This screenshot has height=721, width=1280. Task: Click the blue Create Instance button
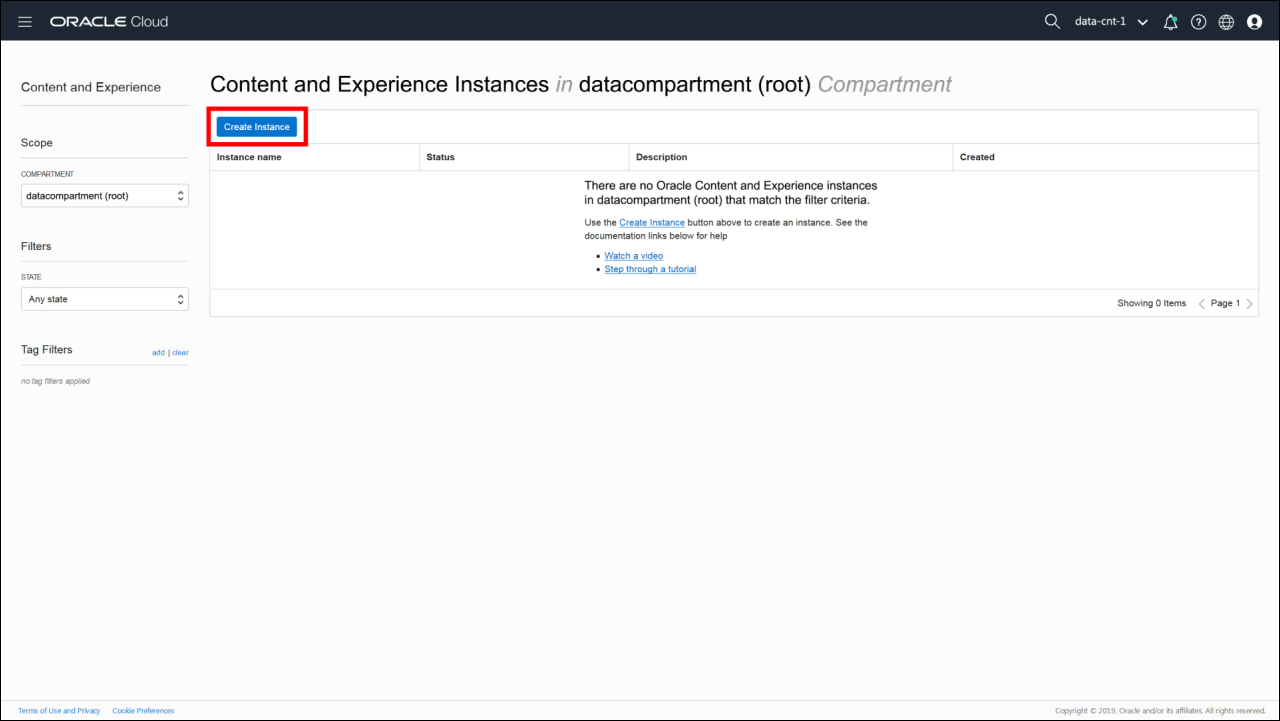(257, 127)
